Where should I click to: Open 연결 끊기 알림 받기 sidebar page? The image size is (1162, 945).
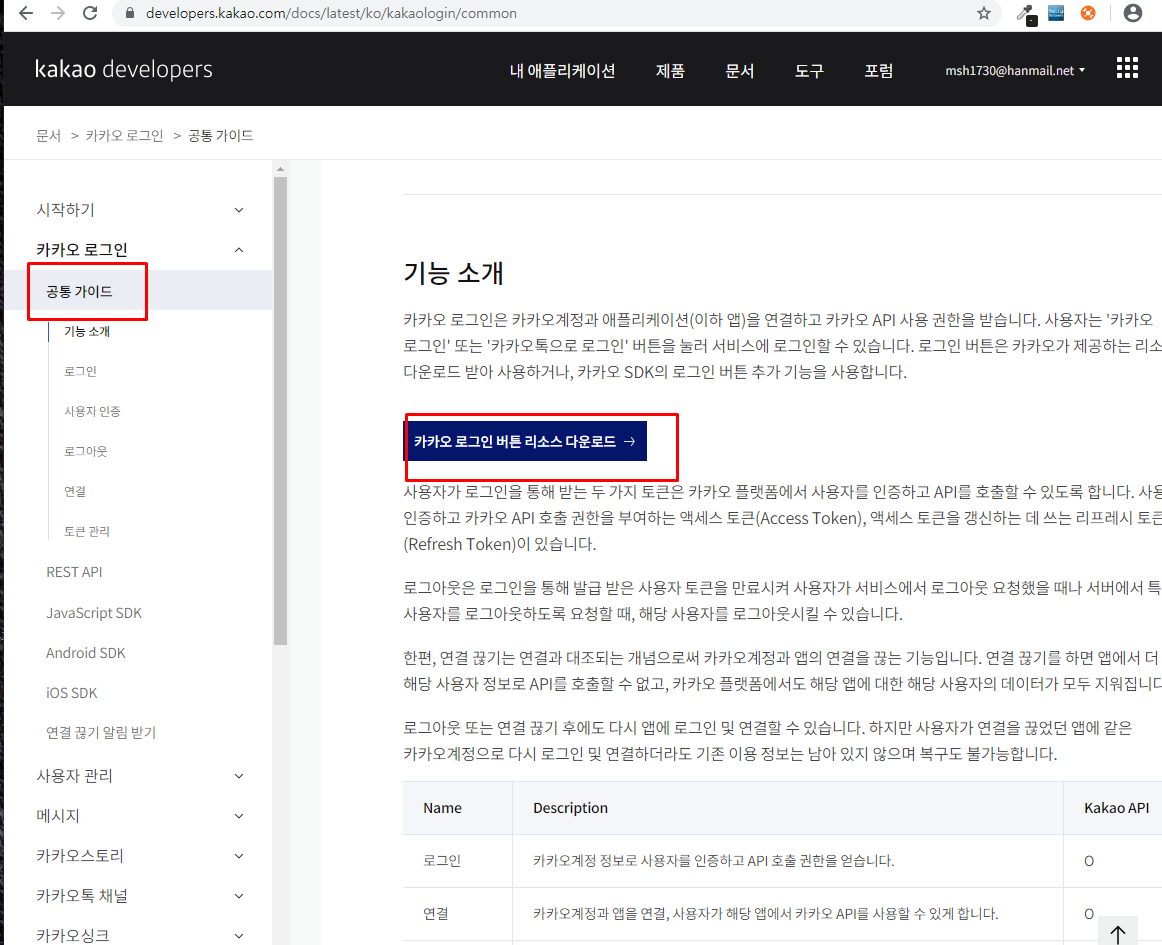(x=101, y=733)
